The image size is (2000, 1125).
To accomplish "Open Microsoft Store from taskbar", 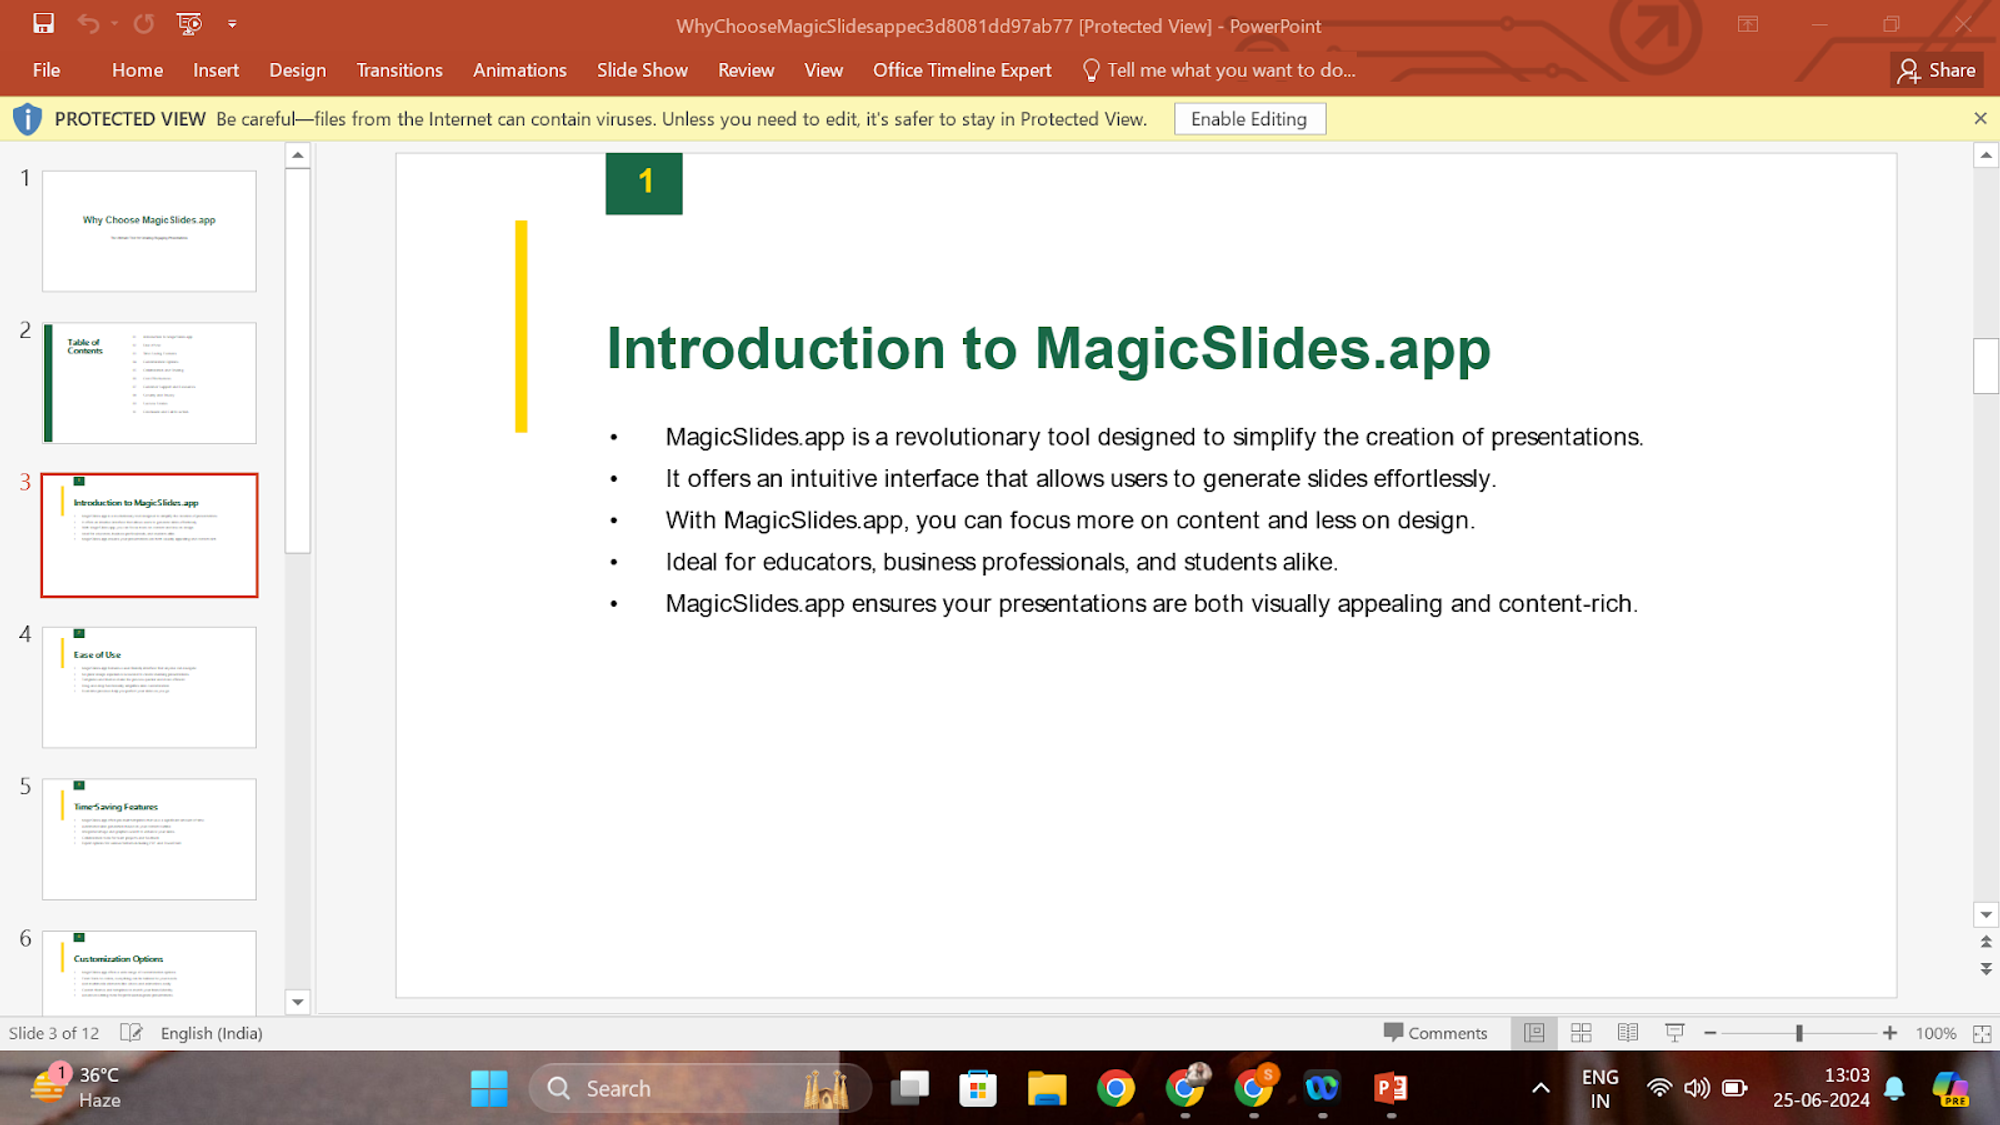I will point(978,1088).
